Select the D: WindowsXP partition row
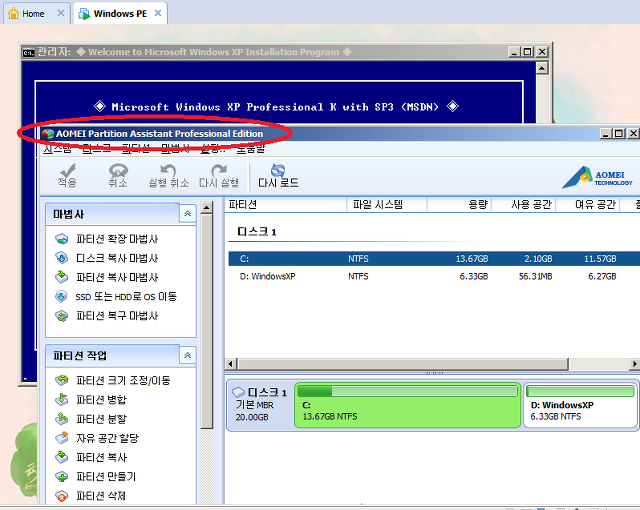 [x=434, y=276]
